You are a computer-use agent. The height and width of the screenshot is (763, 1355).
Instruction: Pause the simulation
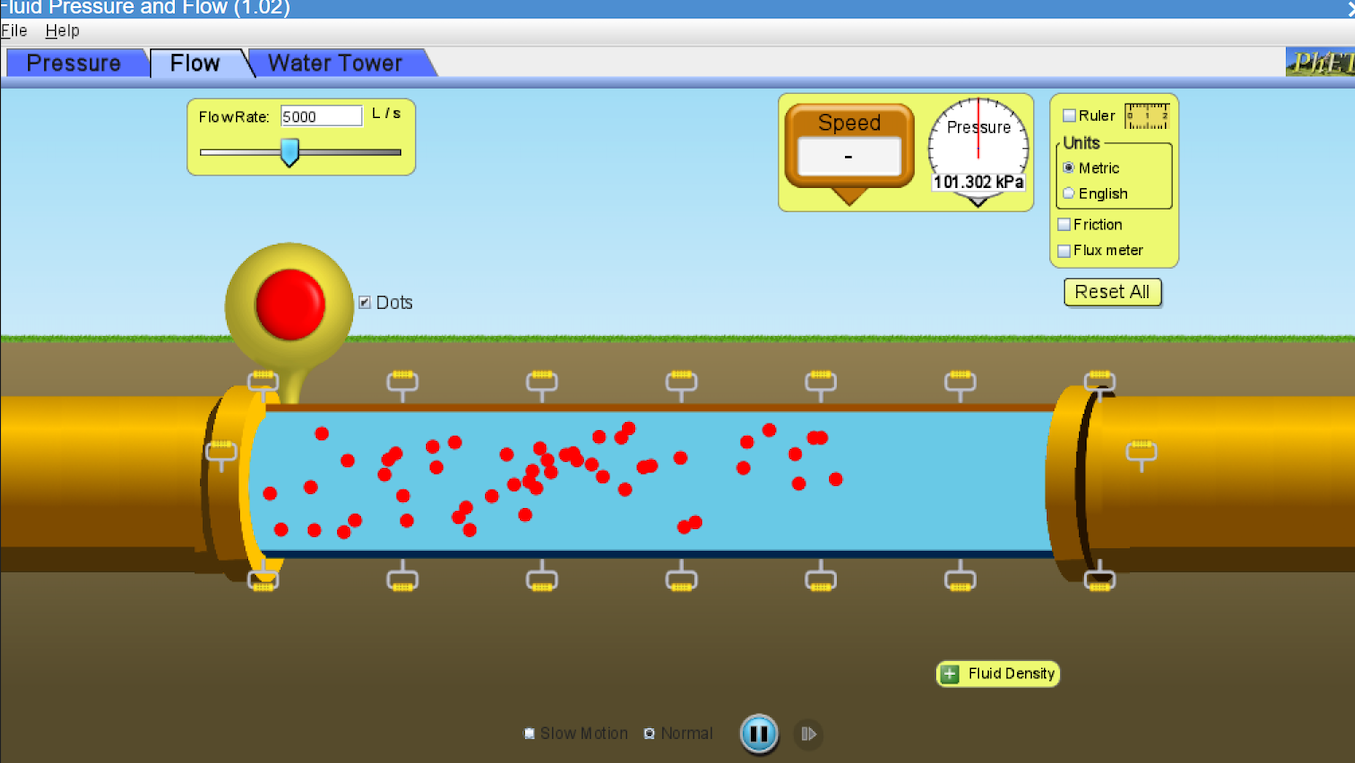coord(758,734)
